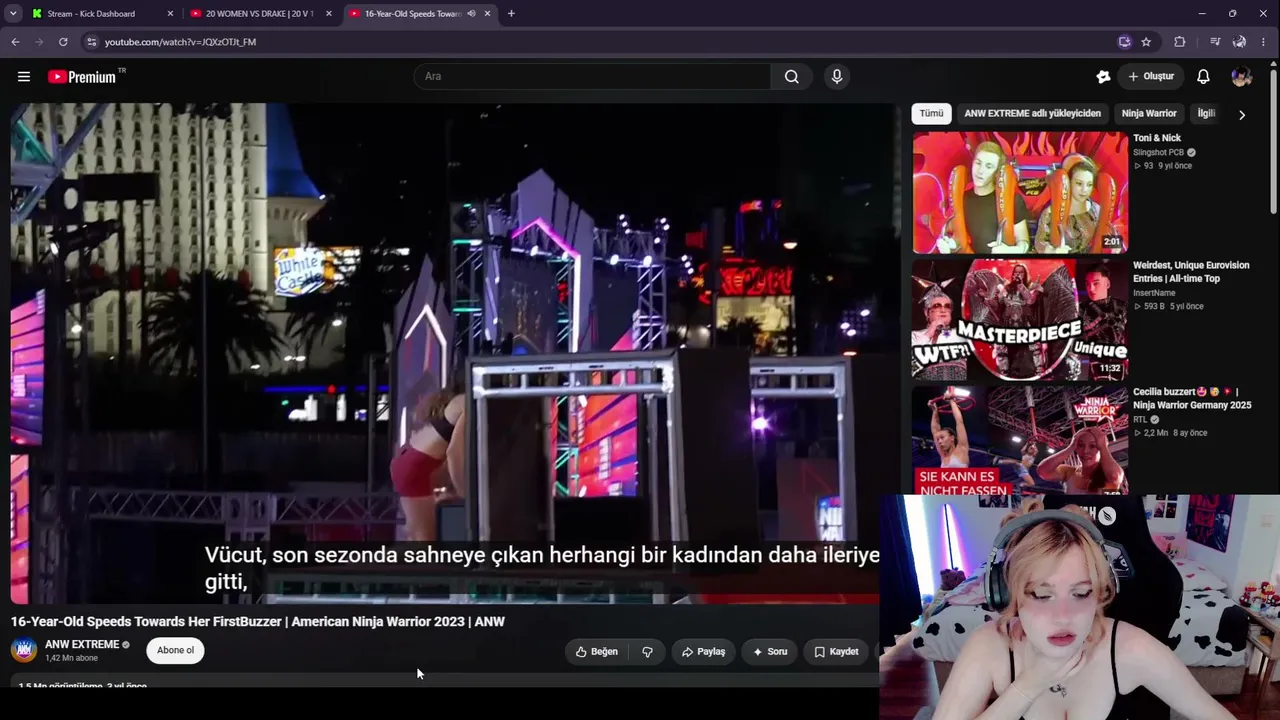The width and height of the screenshot is (1280, 720).
Task: Expand filter chips with right chevron
Action: tap(1242, 115)
